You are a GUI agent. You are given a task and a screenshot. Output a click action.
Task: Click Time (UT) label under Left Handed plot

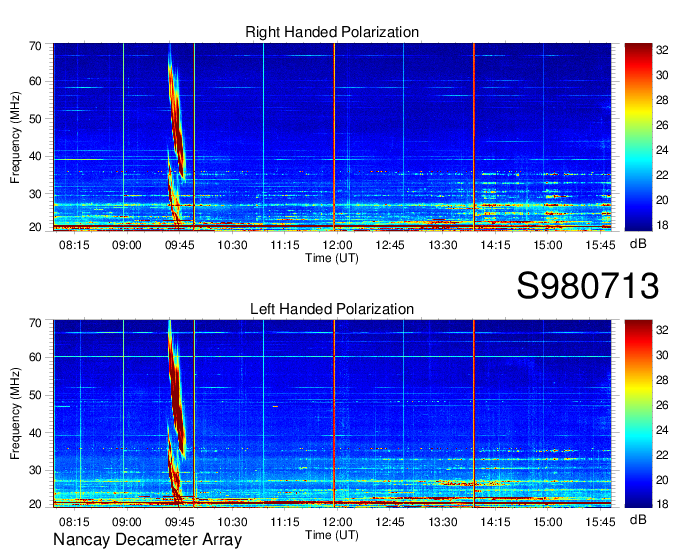pos(332,535)
